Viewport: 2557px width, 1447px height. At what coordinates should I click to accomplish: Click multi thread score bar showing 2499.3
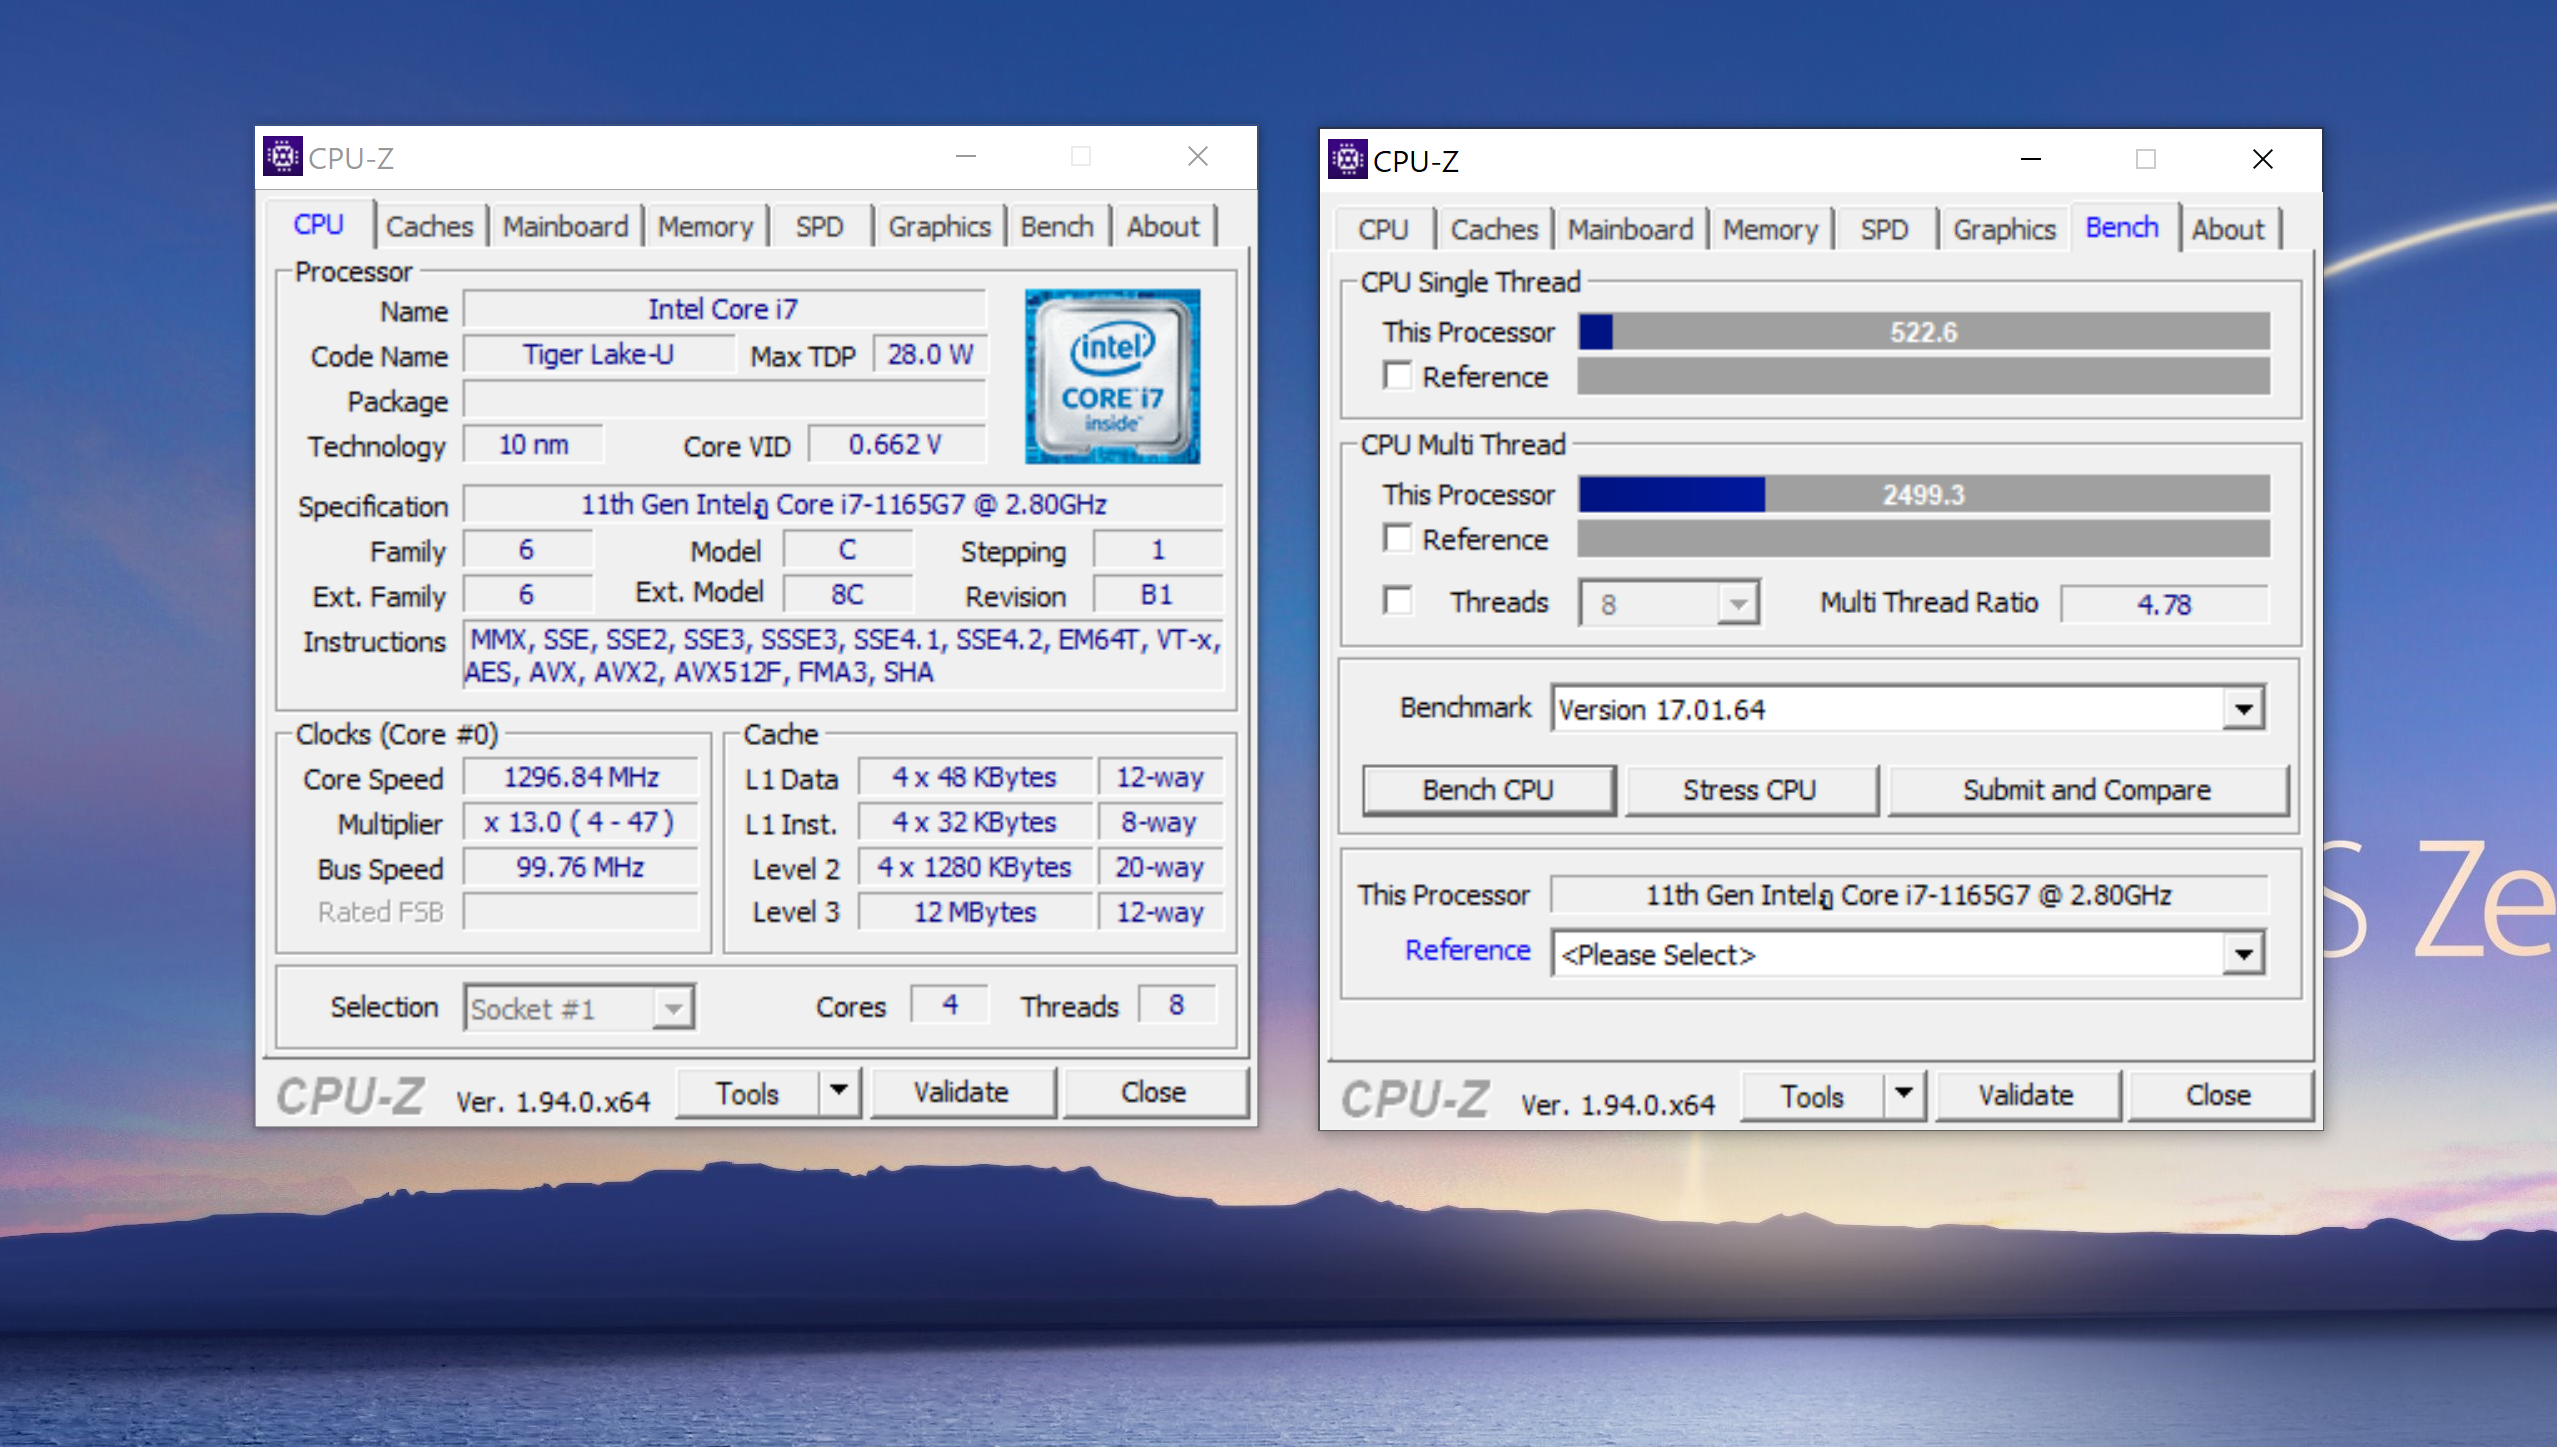pyautogui.click(x=1924, y=494)
